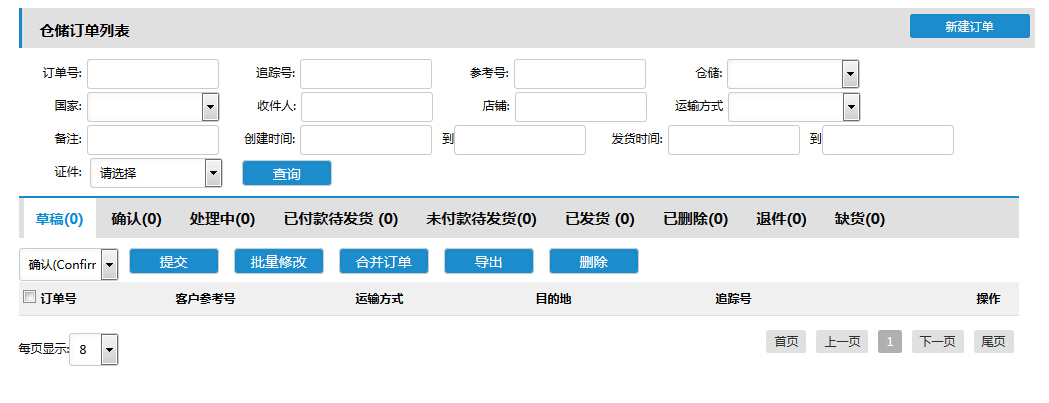This screenshot has width=1049, height=403.
Task: Open the 仓储 dropdown list
Action: pos(793,74)
